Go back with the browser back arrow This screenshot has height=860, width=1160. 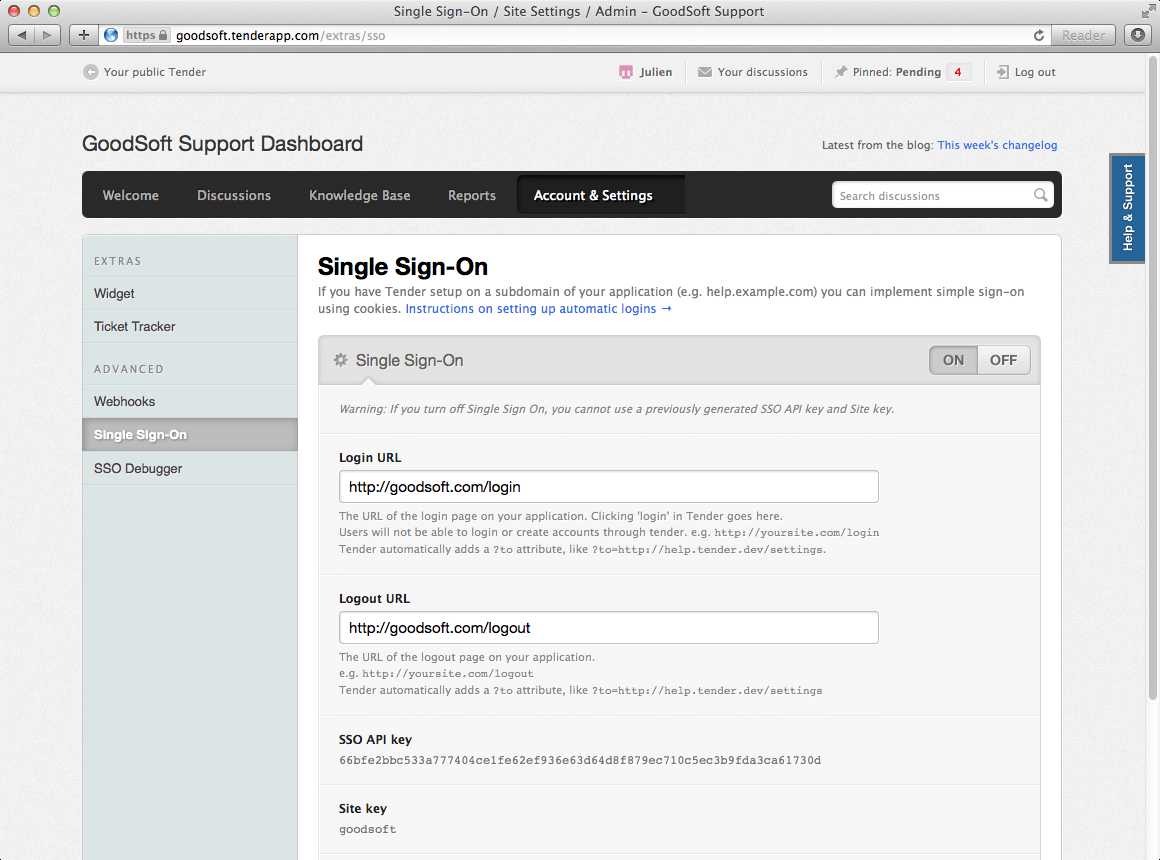pyautogui.click(x=21, y=35)
